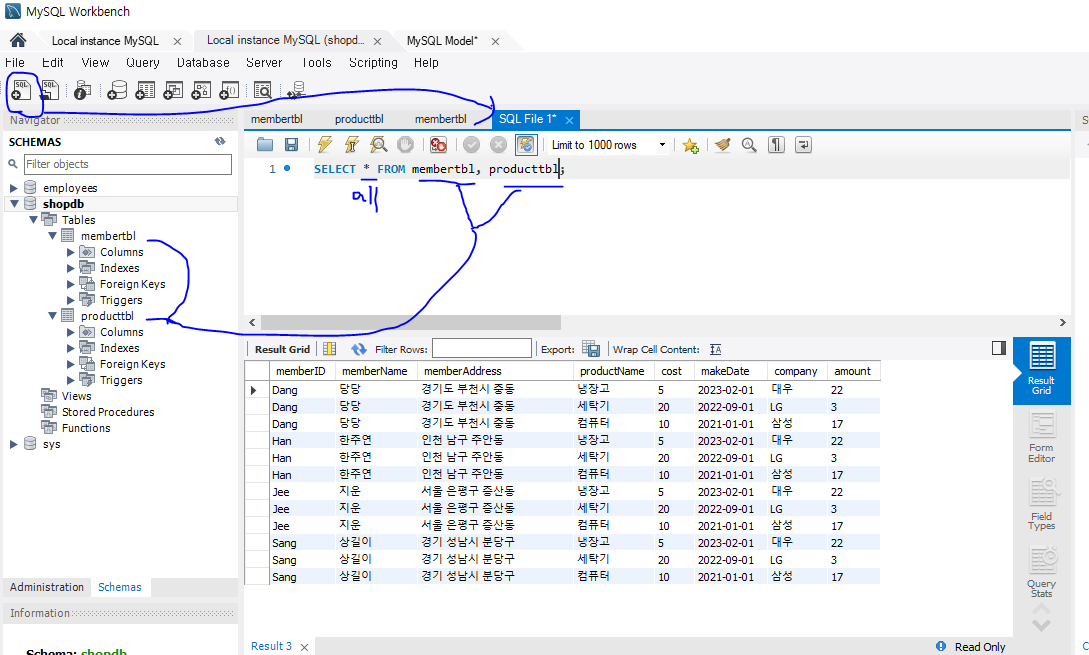Open script file in query editor
Viewport: 1089px width, 655px height.
265,144
